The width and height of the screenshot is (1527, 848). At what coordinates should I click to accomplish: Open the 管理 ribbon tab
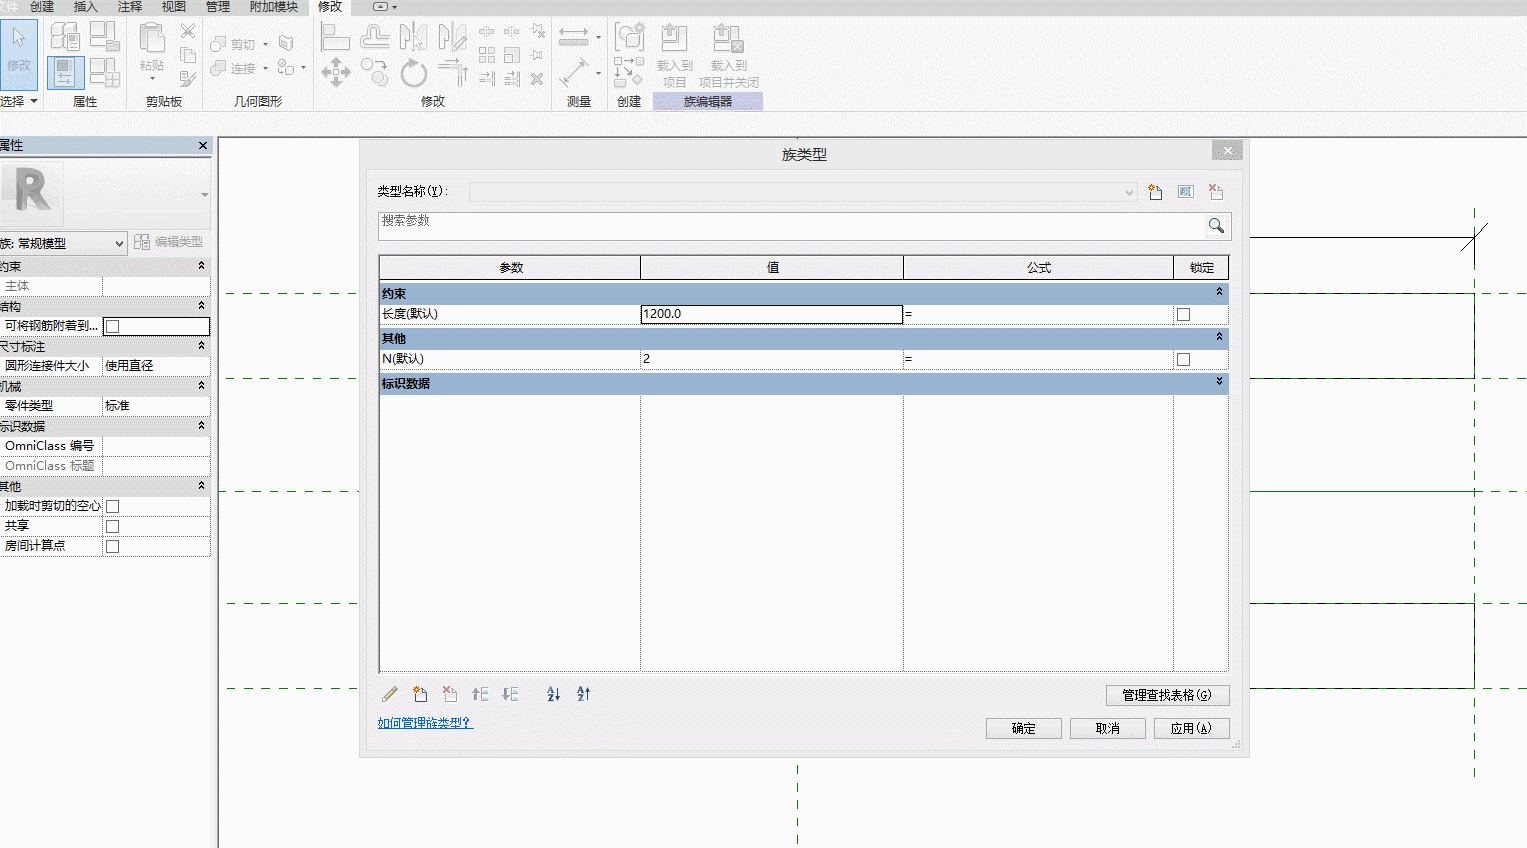(x=218, y=7)
